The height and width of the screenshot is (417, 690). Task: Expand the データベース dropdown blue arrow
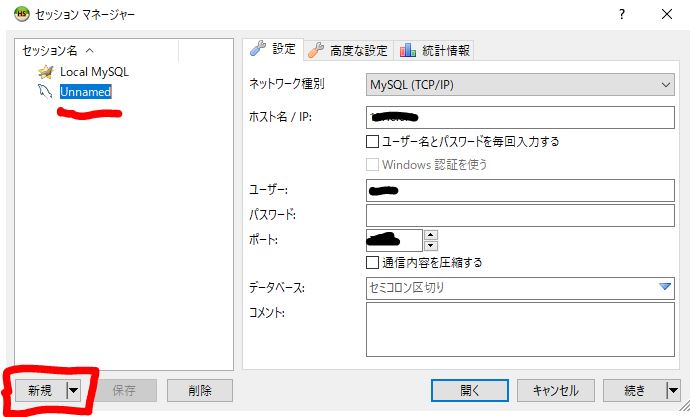point(664,287)
